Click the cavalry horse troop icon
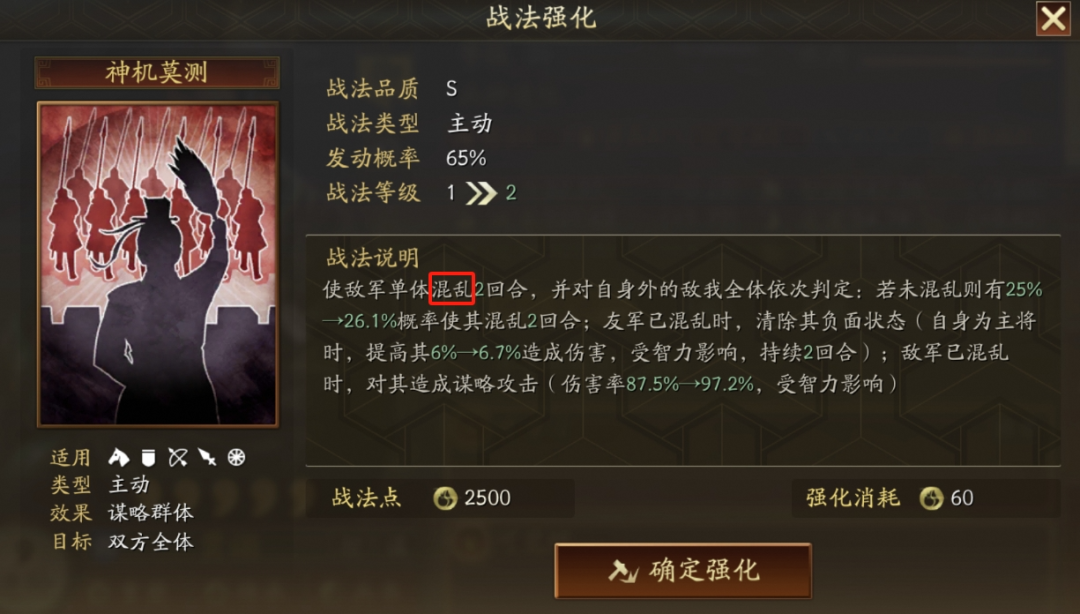 118,457
